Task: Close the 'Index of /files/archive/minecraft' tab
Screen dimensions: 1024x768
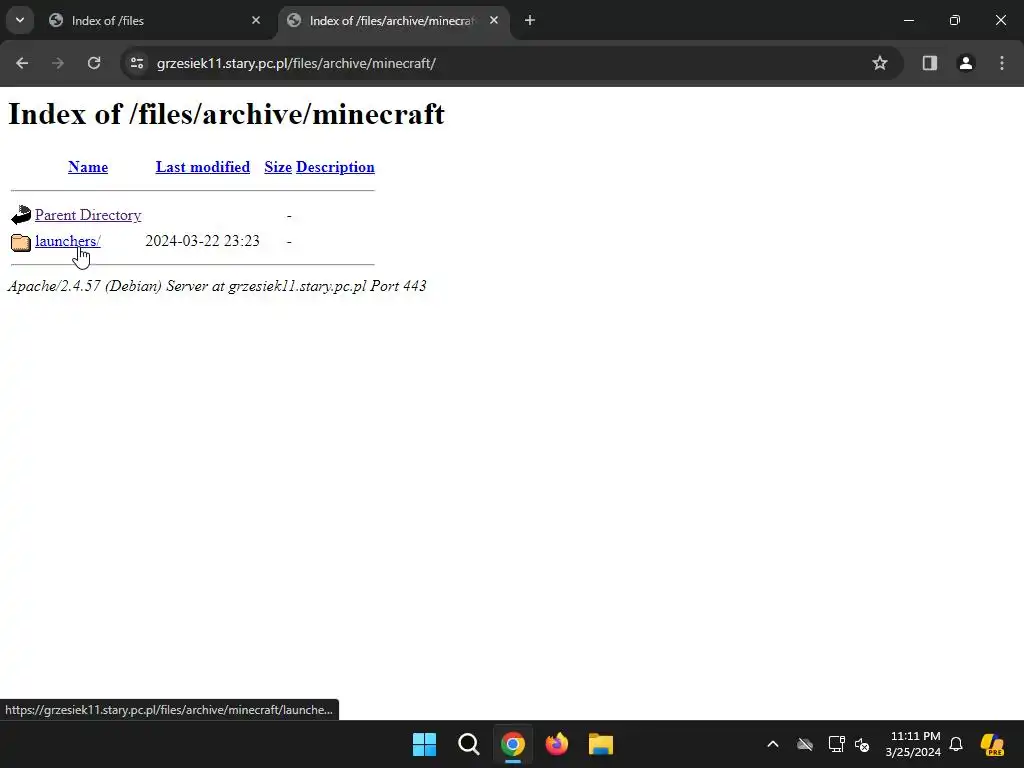Action: tap(494, 20)
